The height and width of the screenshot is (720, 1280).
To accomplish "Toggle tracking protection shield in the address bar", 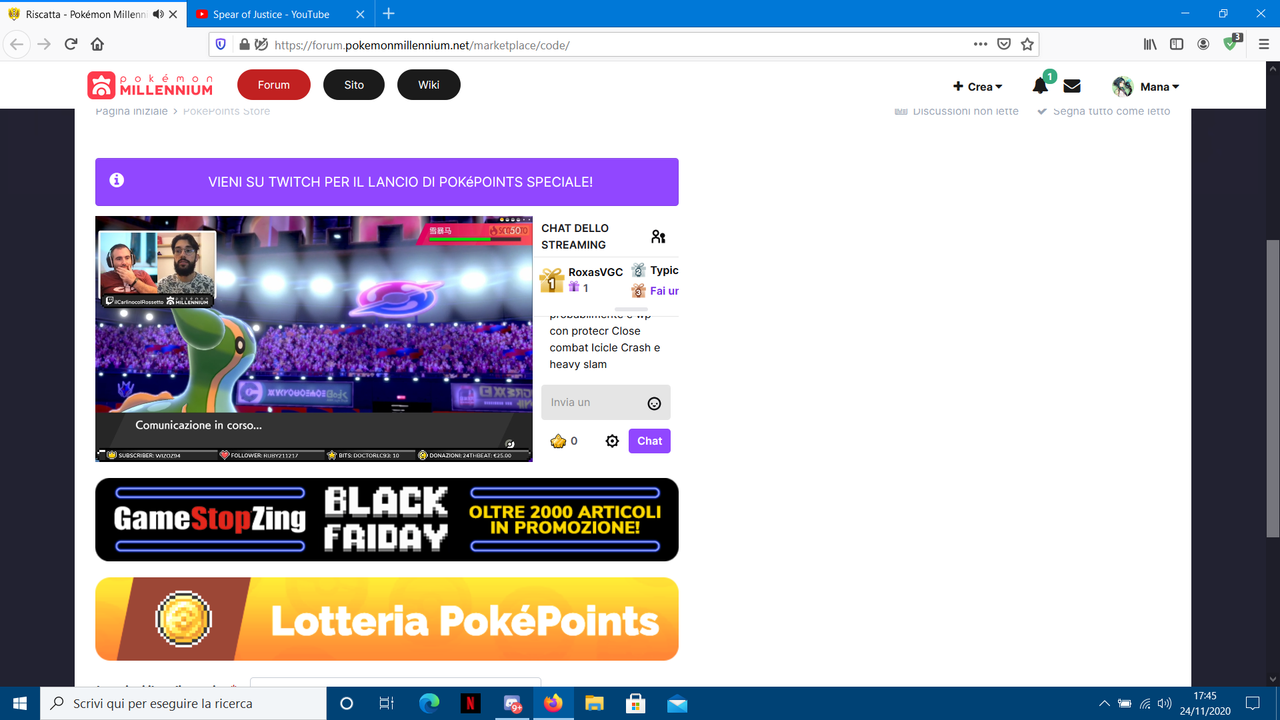I will (x=220, y=44).
